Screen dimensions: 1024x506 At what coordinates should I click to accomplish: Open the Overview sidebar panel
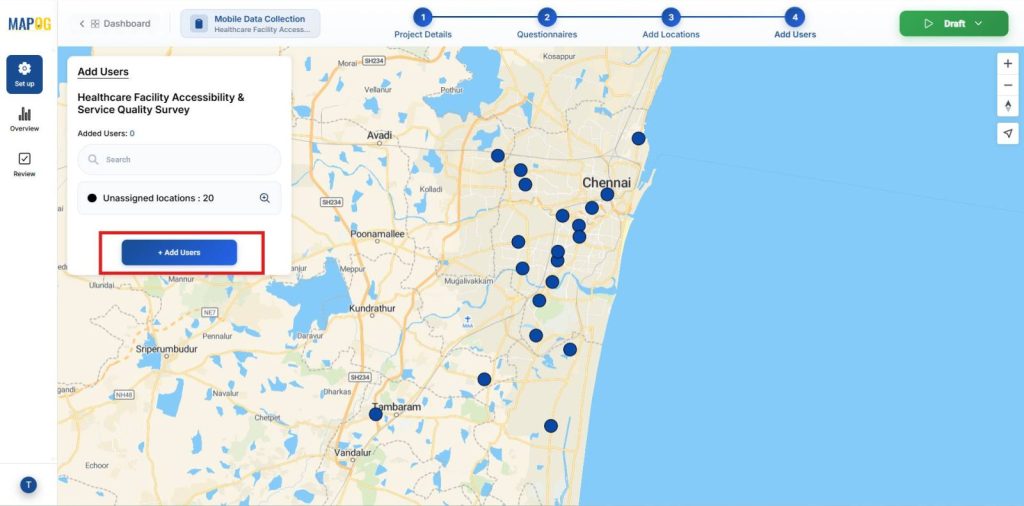coord(24,119)
